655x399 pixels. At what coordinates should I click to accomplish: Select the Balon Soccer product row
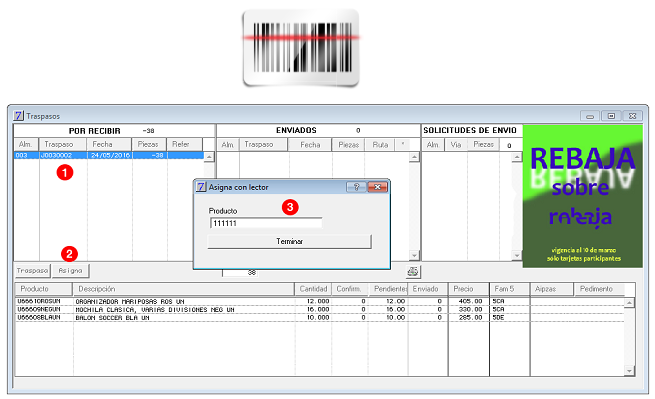[x=320, y=318]
